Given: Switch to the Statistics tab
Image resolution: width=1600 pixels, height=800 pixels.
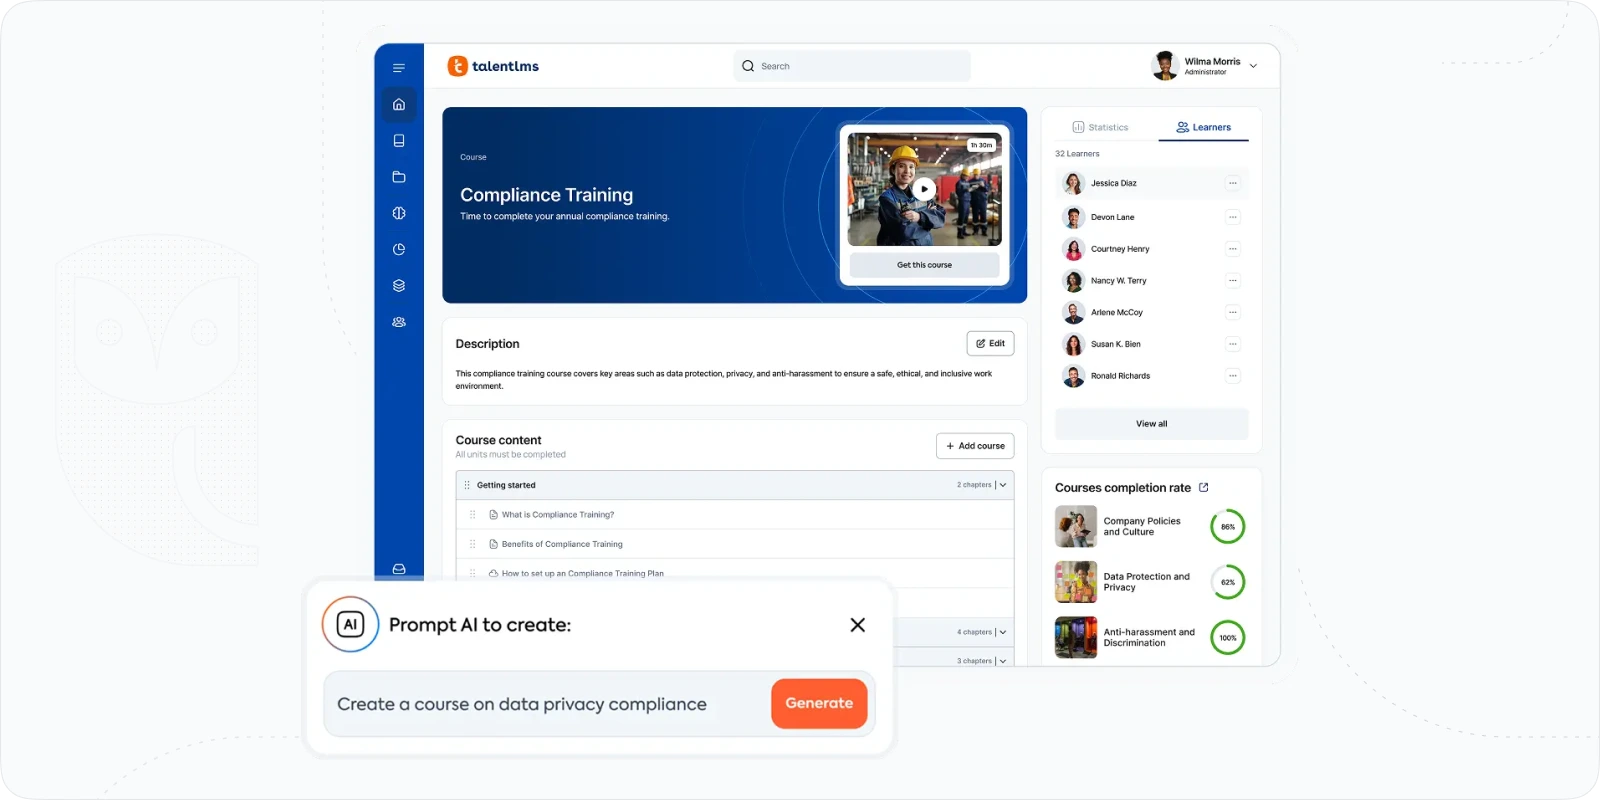Looking at the screenshot, I should tap(1100, 127).
